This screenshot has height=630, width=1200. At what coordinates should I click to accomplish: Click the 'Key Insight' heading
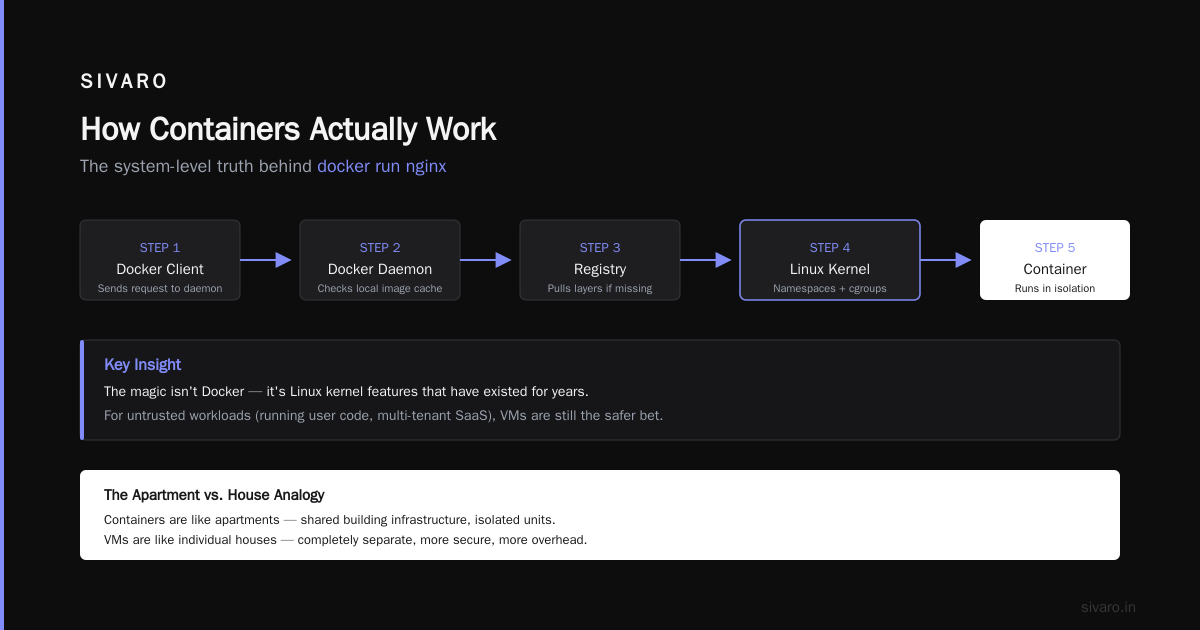[x=143, y=365]
